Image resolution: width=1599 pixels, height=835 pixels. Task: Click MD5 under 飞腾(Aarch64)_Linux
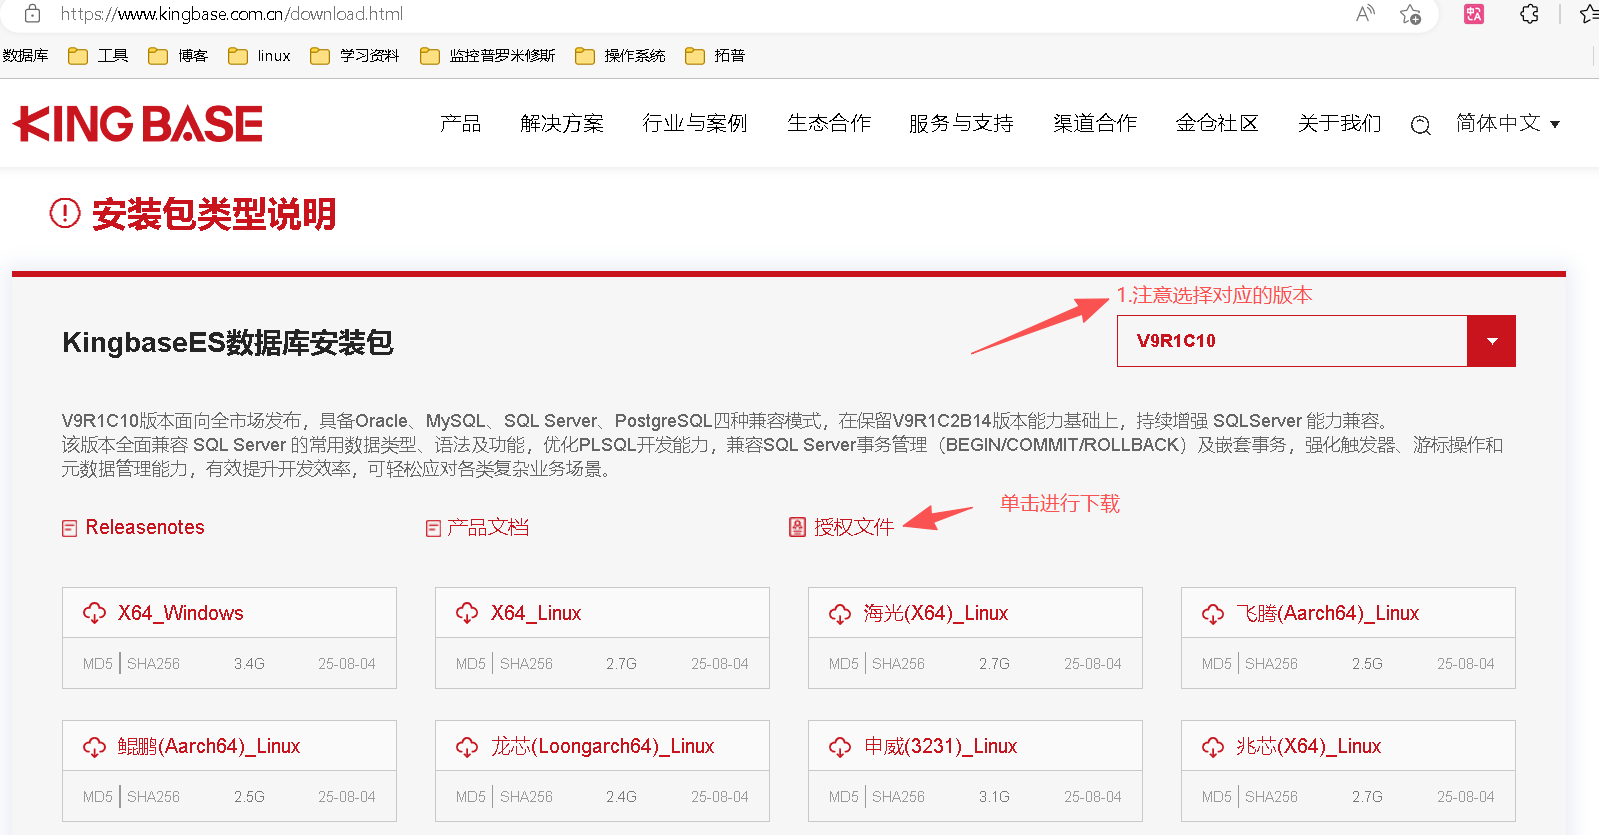(1217, 664)
